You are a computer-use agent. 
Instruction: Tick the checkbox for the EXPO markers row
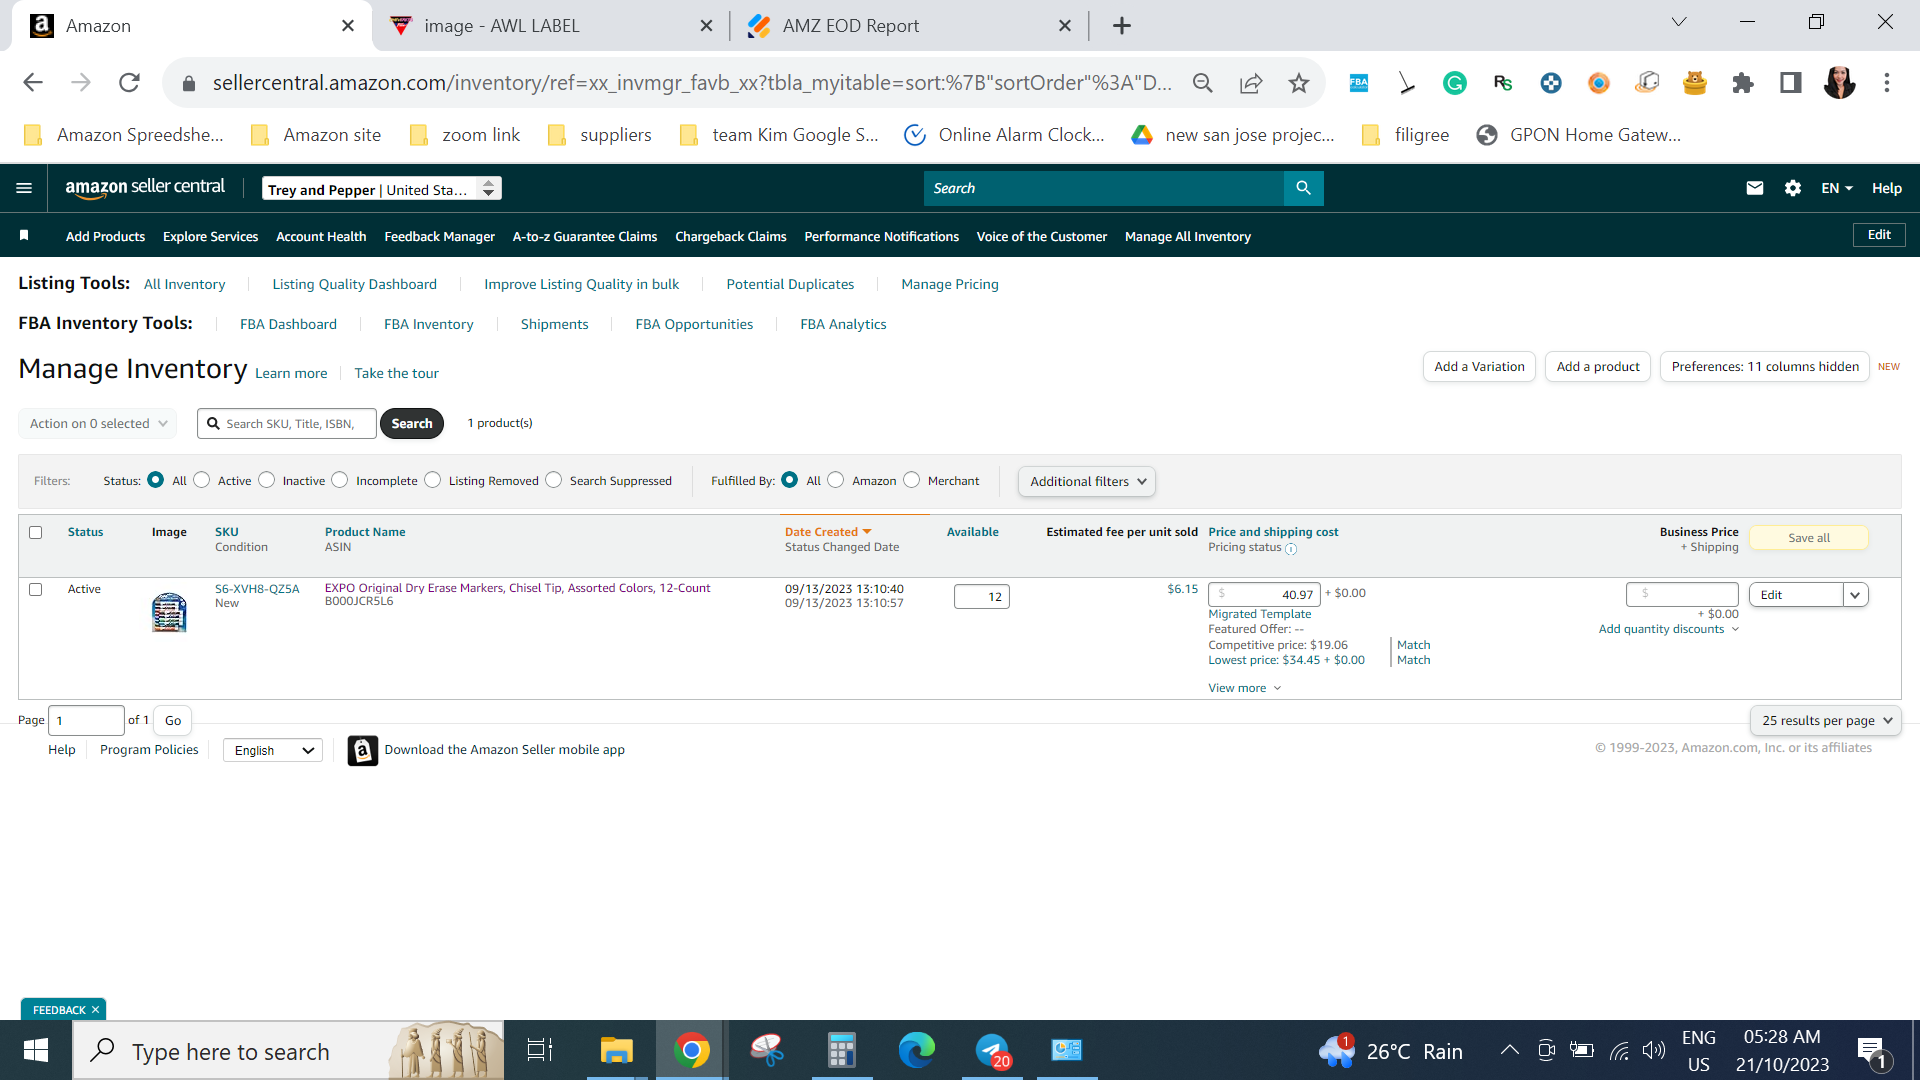pyautogui.click(x=36, y=590)
